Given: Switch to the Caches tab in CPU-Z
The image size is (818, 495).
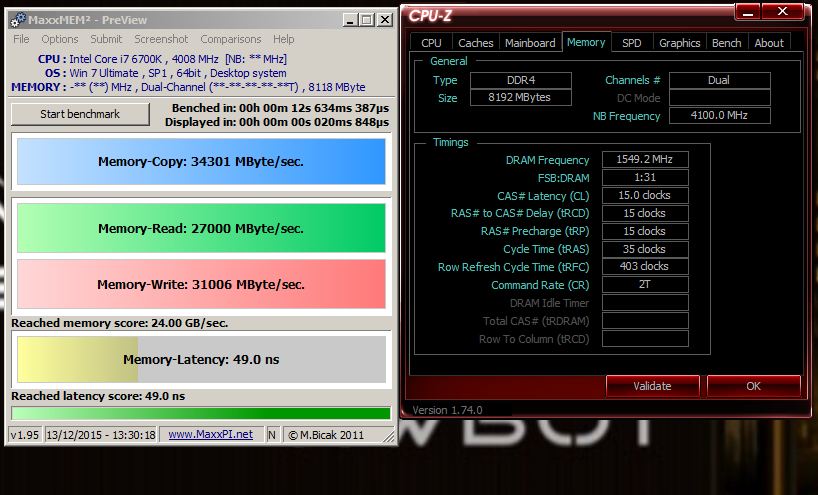Looking at the screenshot, I should coord(476,43).
